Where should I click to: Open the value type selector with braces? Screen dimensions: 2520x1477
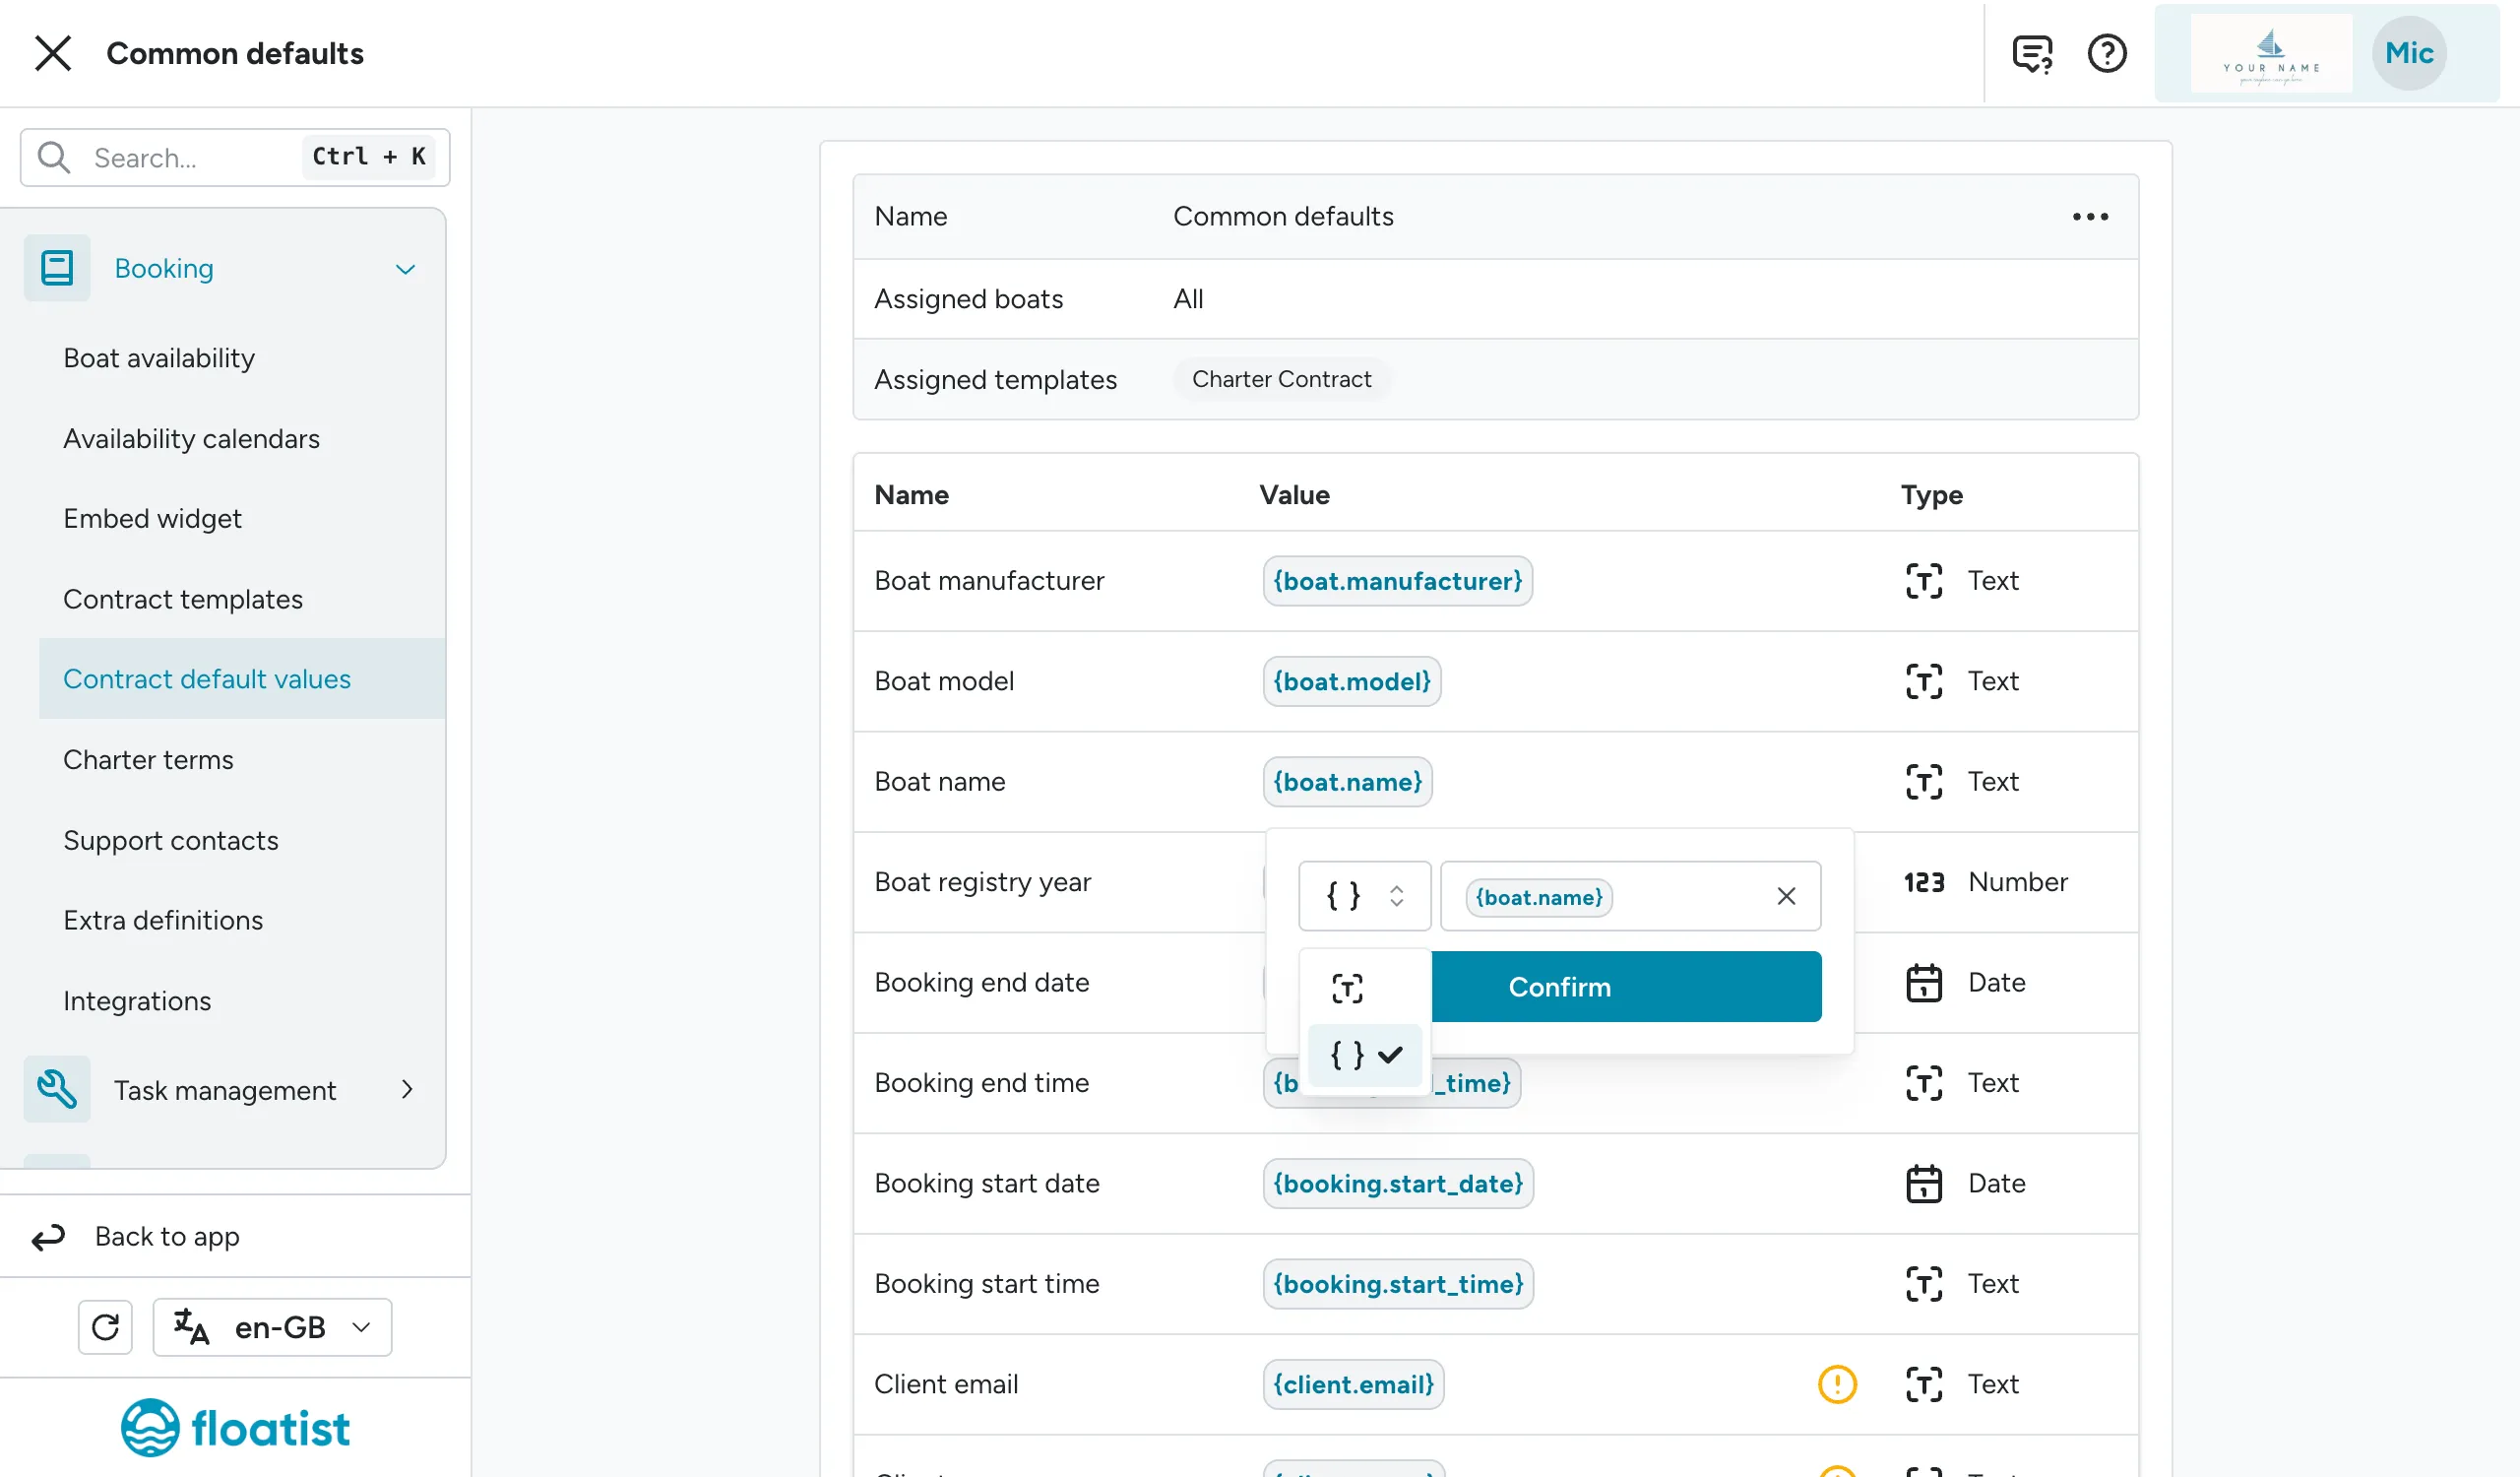click(x=1365, y=896)
